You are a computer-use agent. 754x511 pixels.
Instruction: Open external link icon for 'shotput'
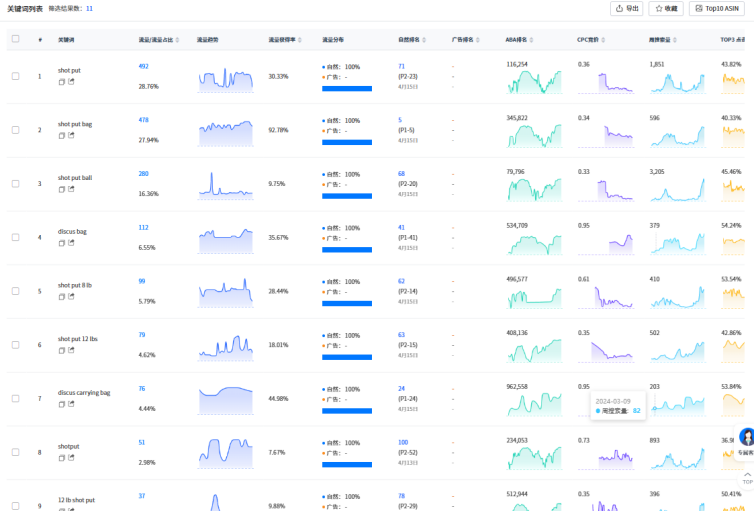(x=71, y=458)
